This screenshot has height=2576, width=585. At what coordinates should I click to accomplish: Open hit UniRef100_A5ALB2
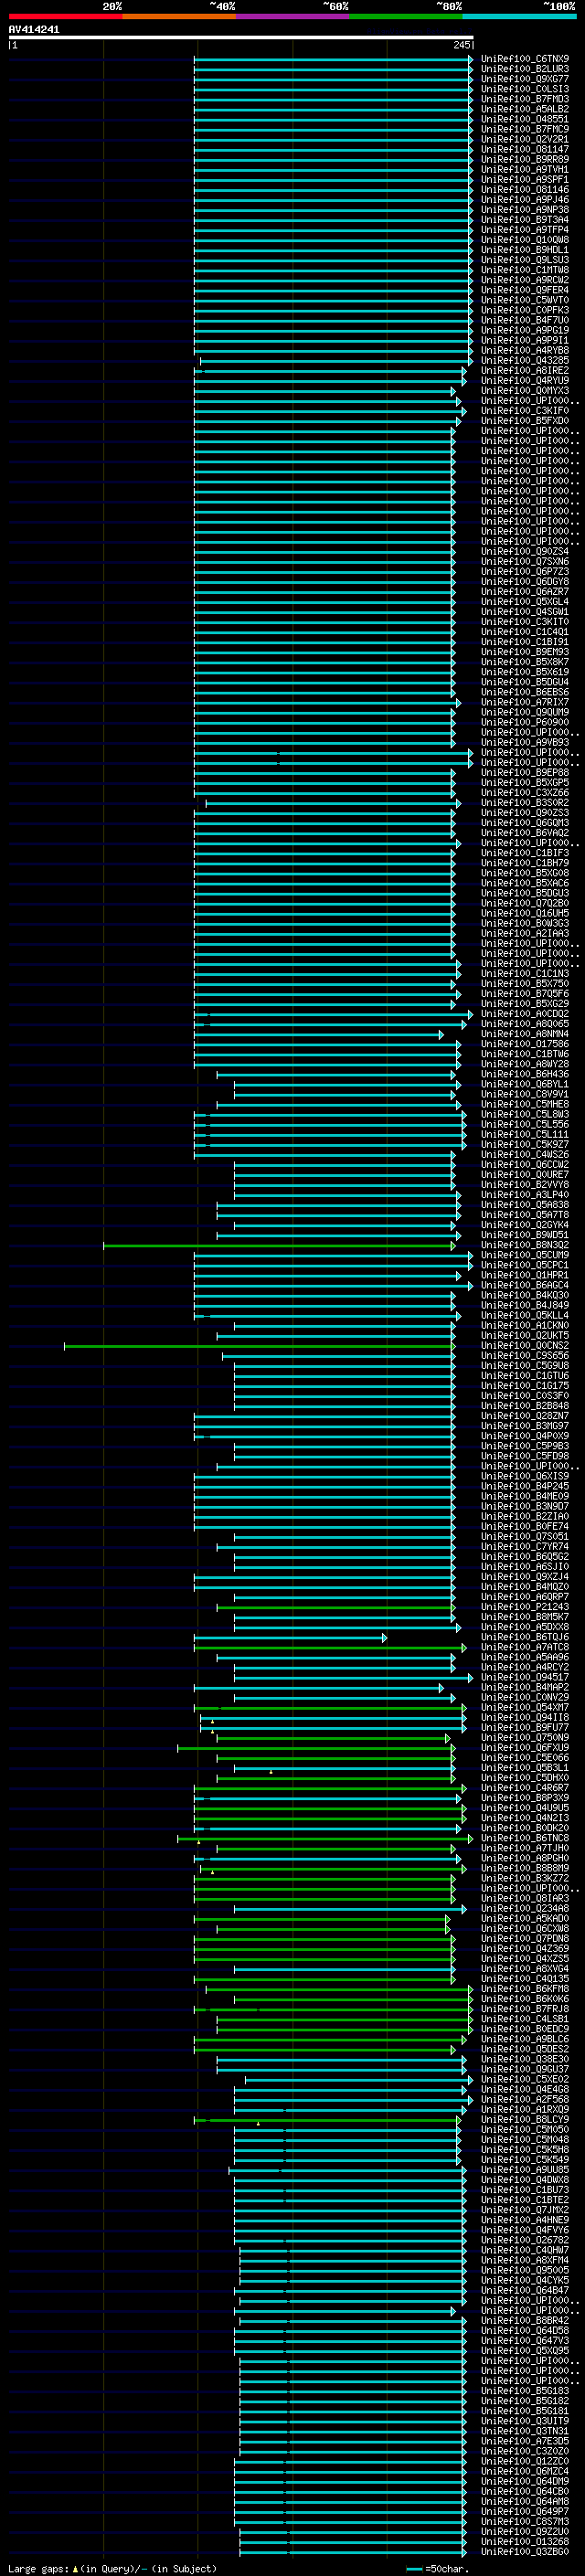[x=525, y=109]
